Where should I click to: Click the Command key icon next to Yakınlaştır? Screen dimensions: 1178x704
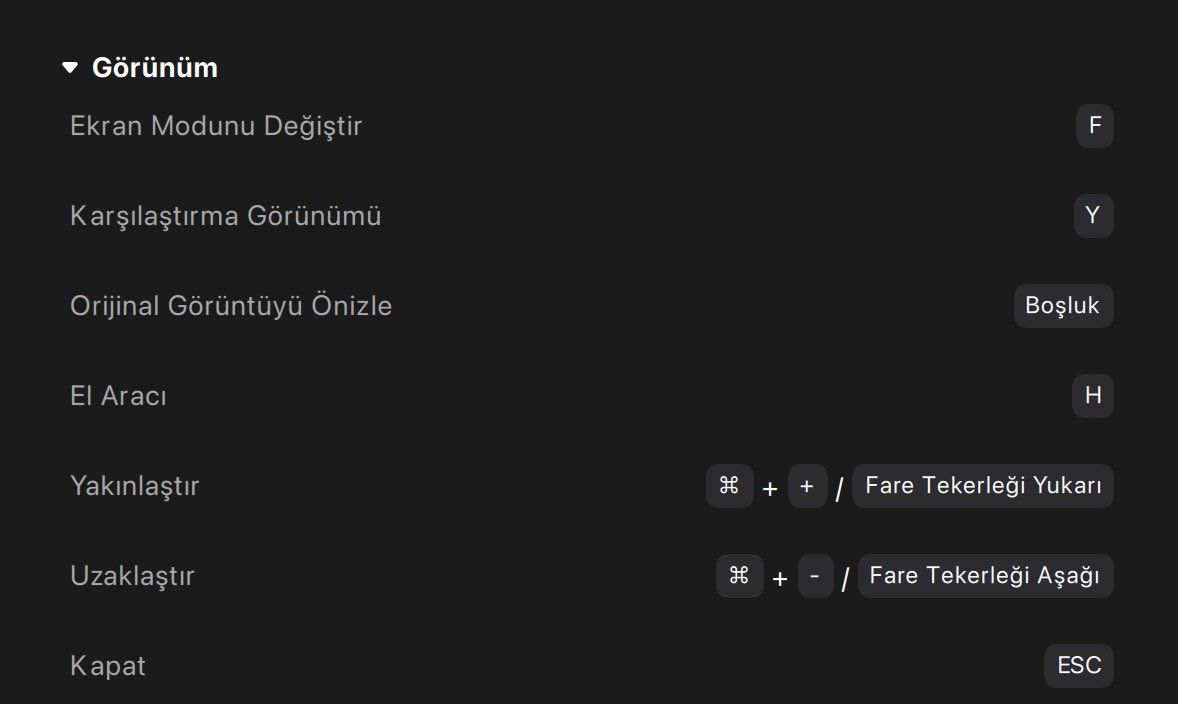point(729,486)
